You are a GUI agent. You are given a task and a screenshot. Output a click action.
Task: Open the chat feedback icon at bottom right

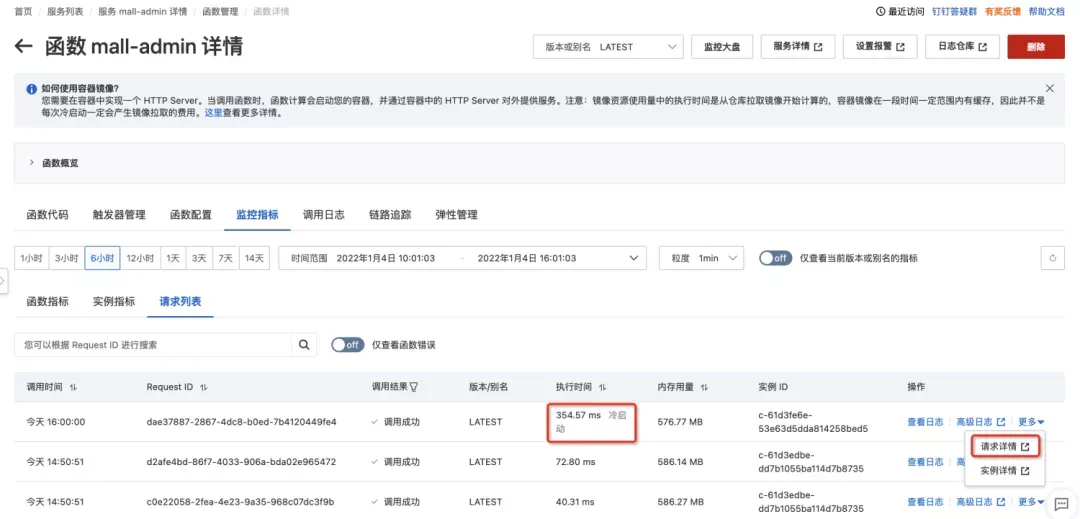1061,505
